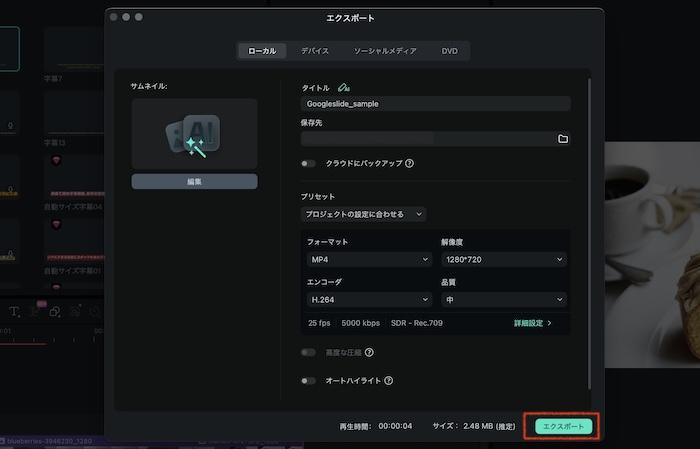Switch to the デバイス tab

[315, 51]
